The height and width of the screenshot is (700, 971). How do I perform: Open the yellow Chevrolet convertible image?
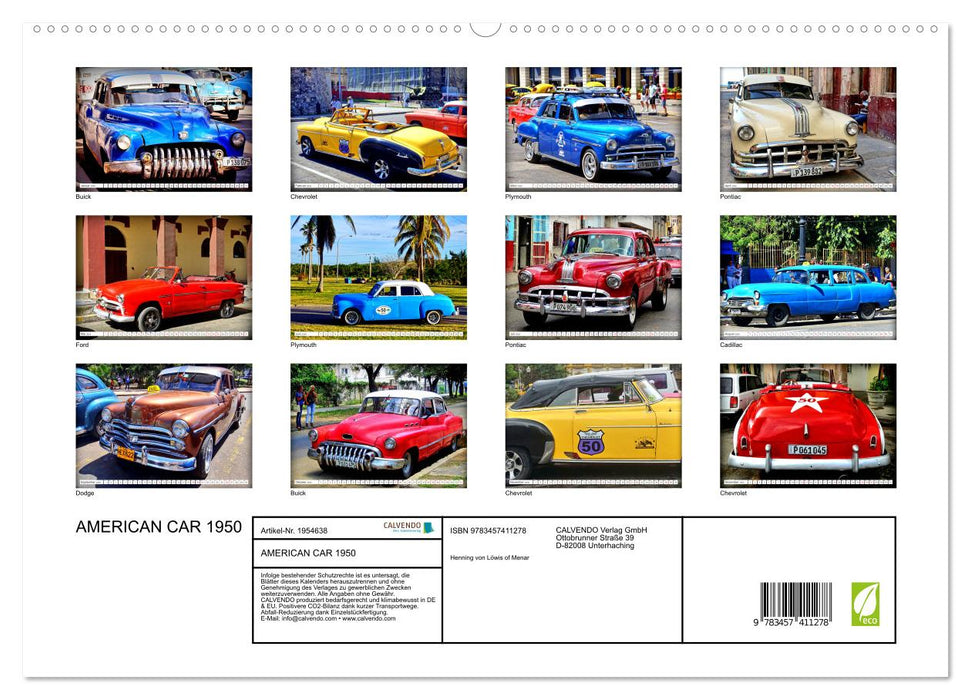pos(376,127)
